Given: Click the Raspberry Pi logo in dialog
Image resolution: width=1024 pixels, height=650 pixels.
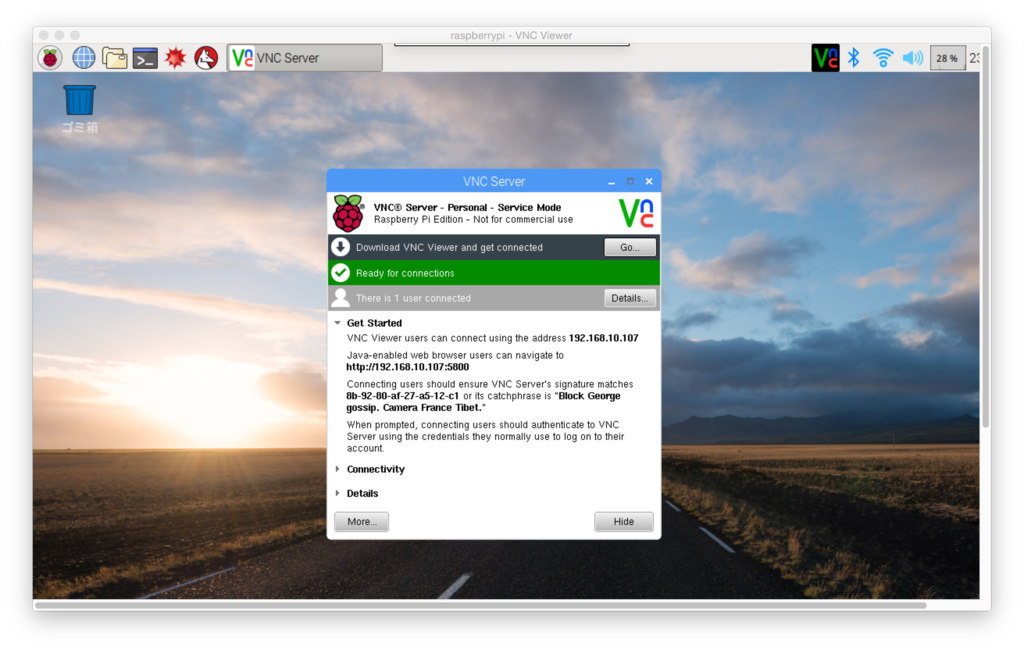Looking at the screenshot, I should pyautogui.click(x=348, y=213).
